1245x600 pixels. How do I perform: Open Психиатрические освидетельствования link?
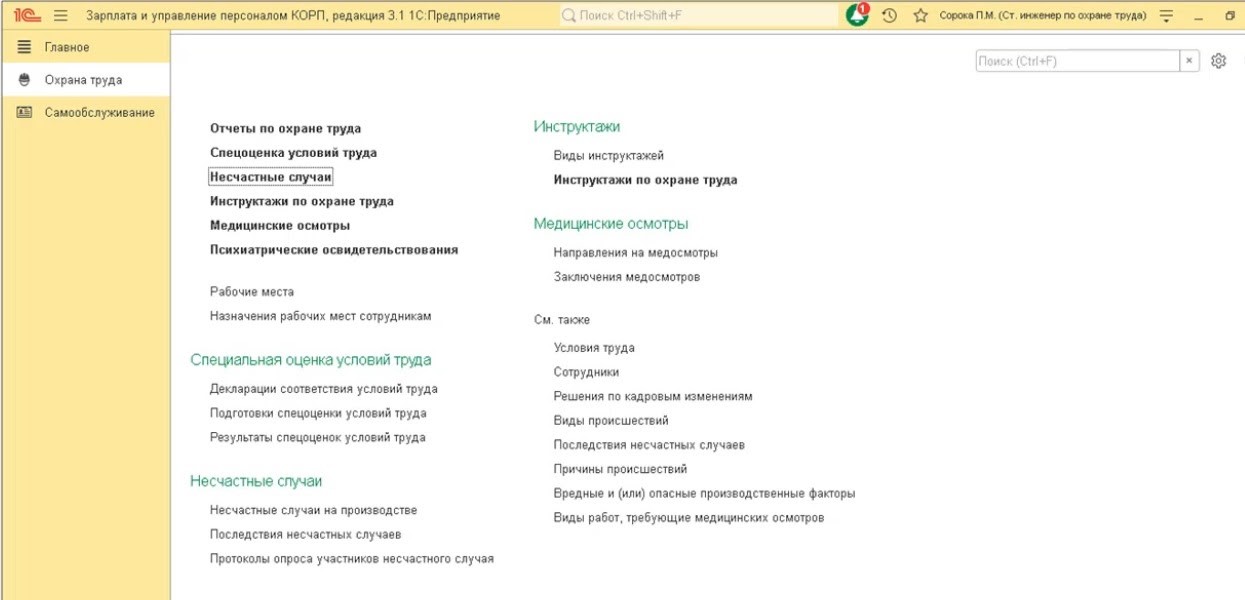pos(334,250)
